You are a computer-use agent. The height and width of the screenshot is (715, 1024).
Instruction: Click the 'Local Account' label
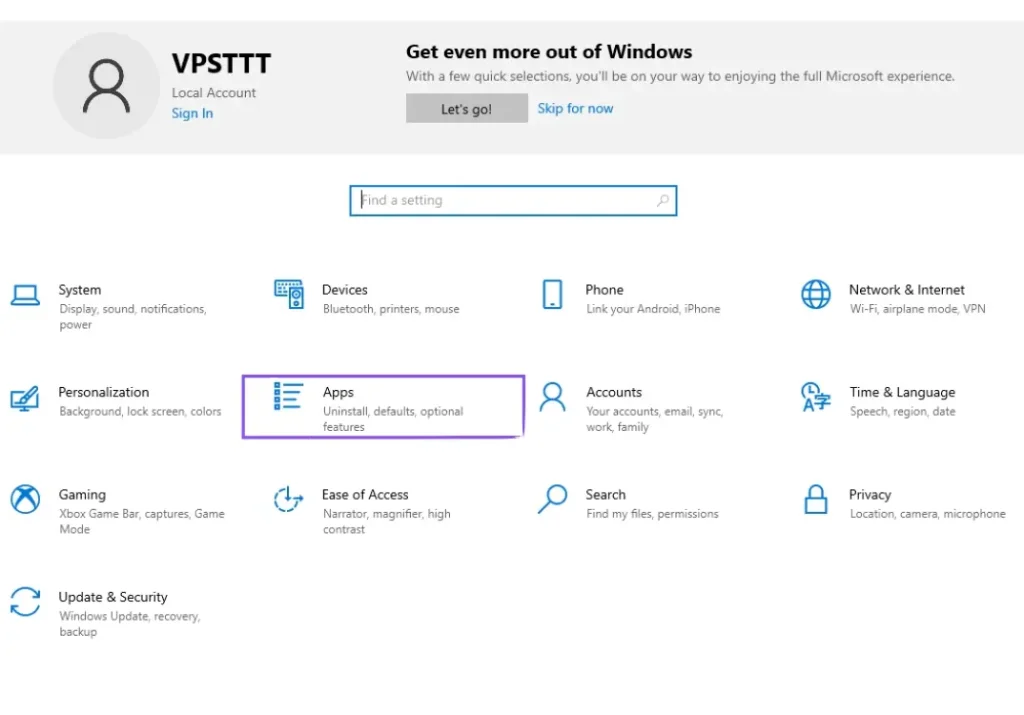pos(214,93)
